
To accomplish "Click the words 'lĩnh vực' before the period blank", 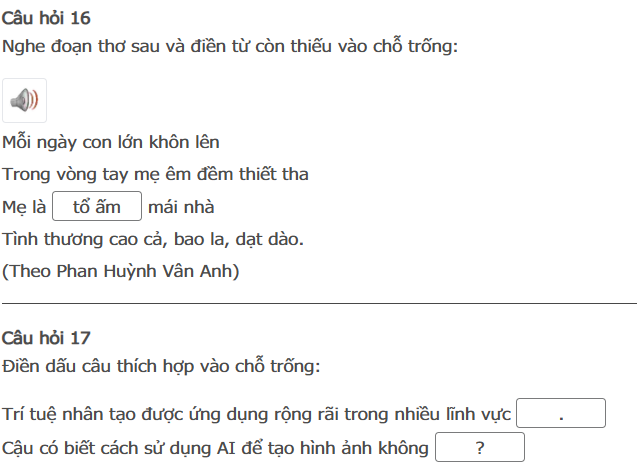I will [x=478, y=414].
